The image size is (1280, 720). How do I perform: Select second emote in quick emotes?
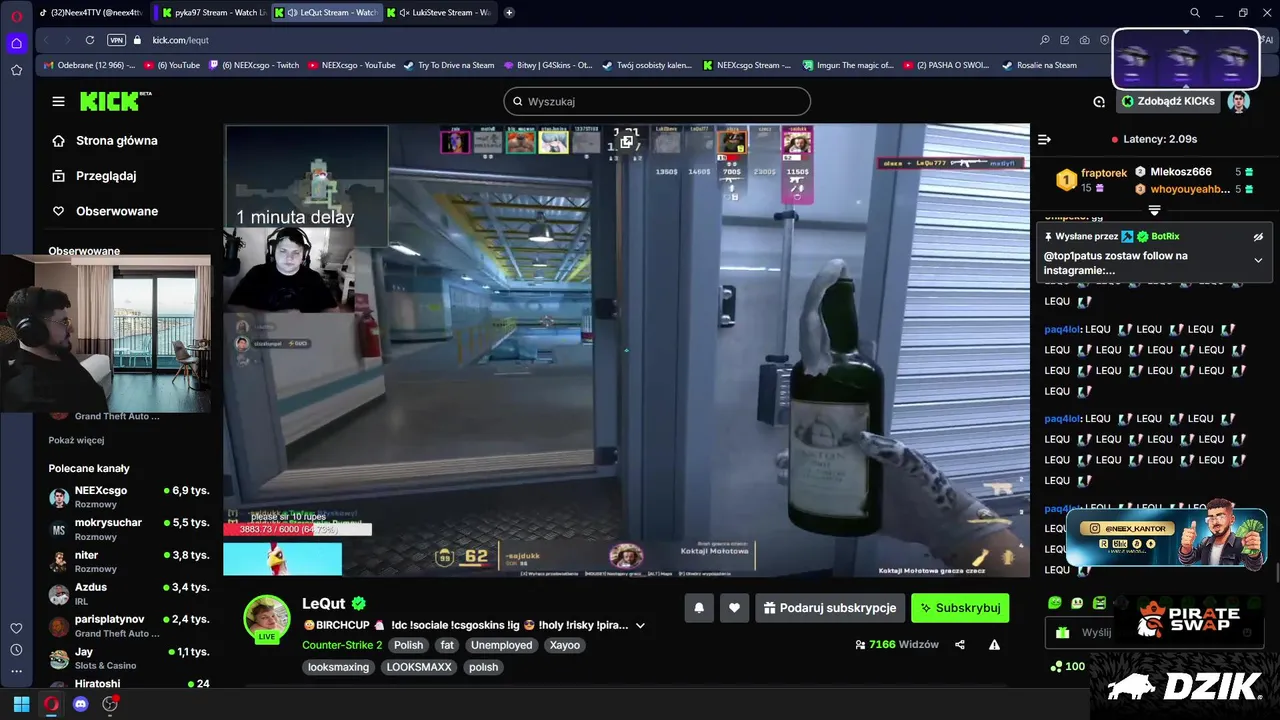pos(1077,603)
